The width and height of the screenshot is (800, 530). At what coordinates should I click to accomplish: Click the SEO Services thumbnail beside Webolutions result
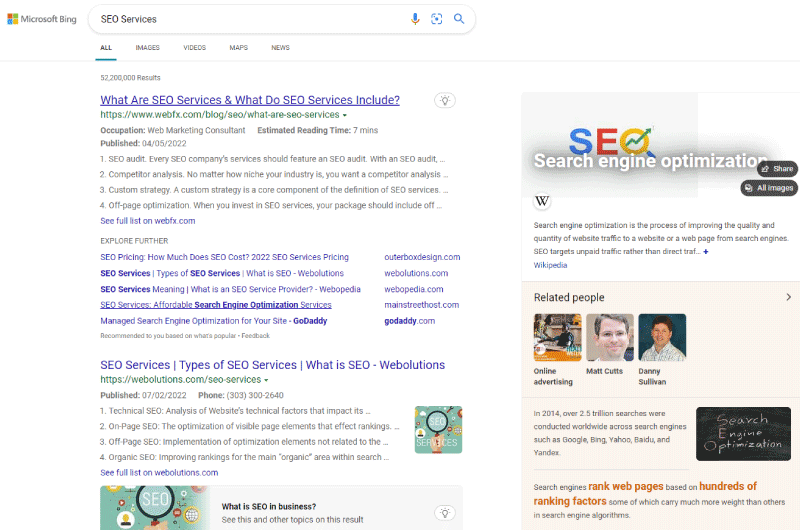click(x=438, y=430)
